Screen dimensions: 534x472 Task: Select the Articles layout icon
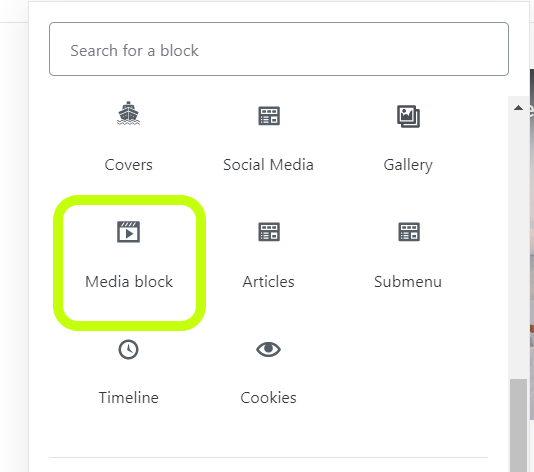(269, 232)
